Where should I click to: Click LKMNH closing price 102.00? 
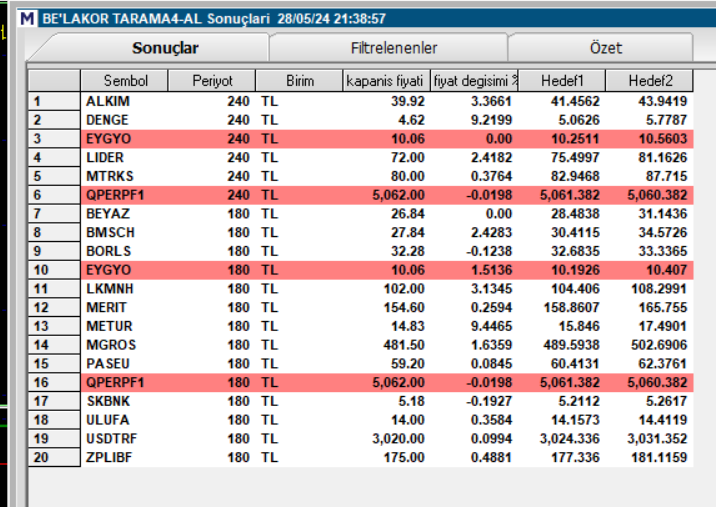[x=404, y=289]
